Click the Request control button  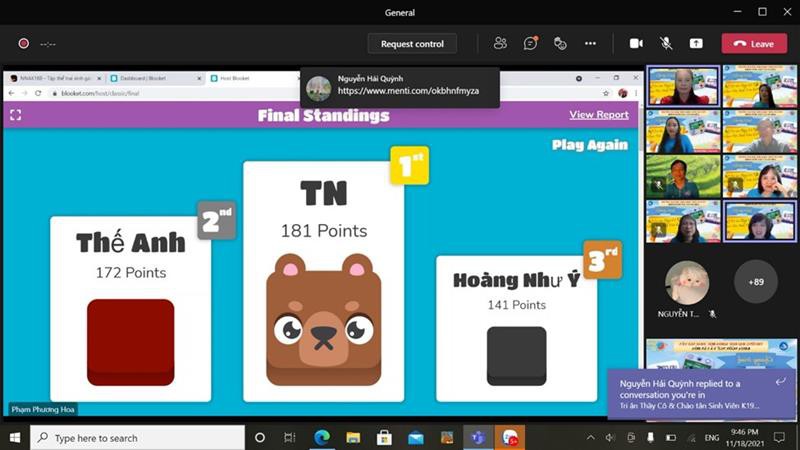[x=412, y=43]
